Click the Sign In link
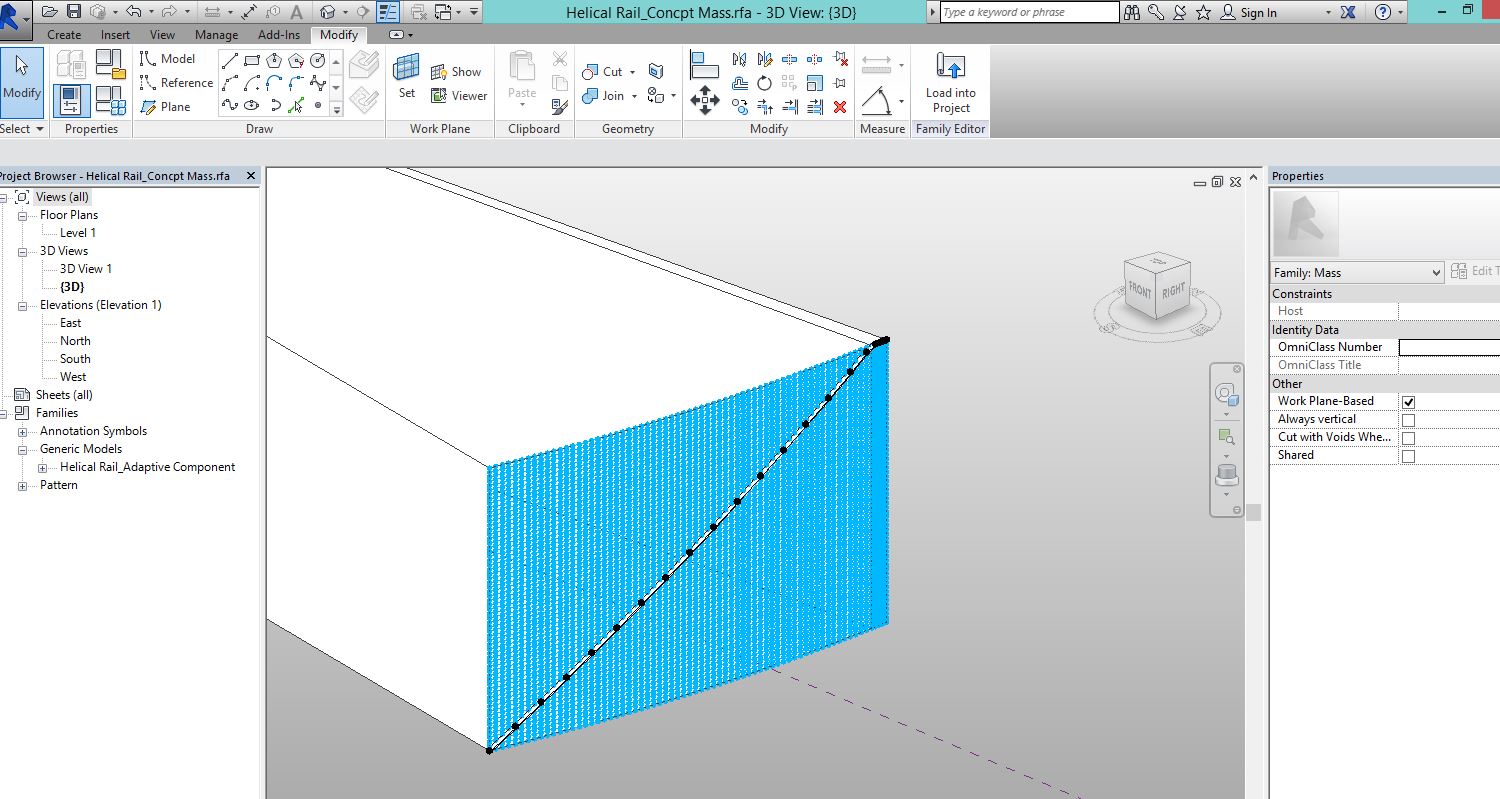Screen dimensions: 1500x799 point(1258,13)
